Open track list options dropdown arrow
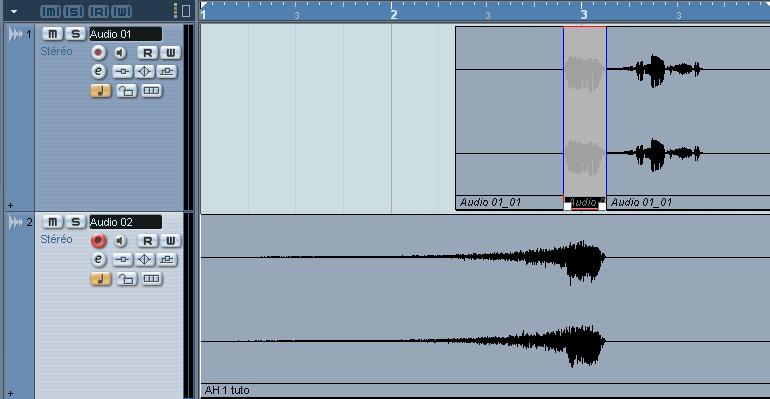The height and width of the screenshot is (399, 770). [14, 11]
